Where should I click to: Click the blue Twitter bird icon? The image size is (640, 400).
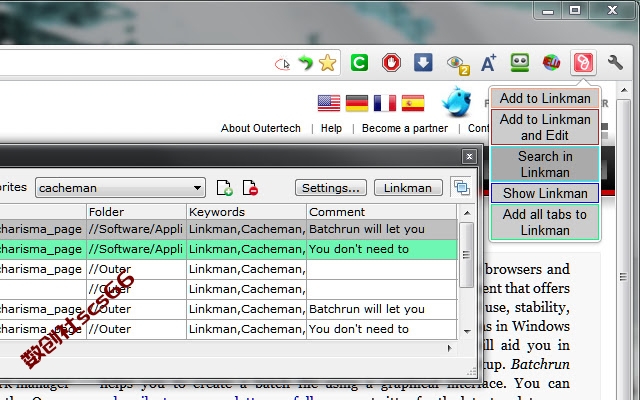457,101
